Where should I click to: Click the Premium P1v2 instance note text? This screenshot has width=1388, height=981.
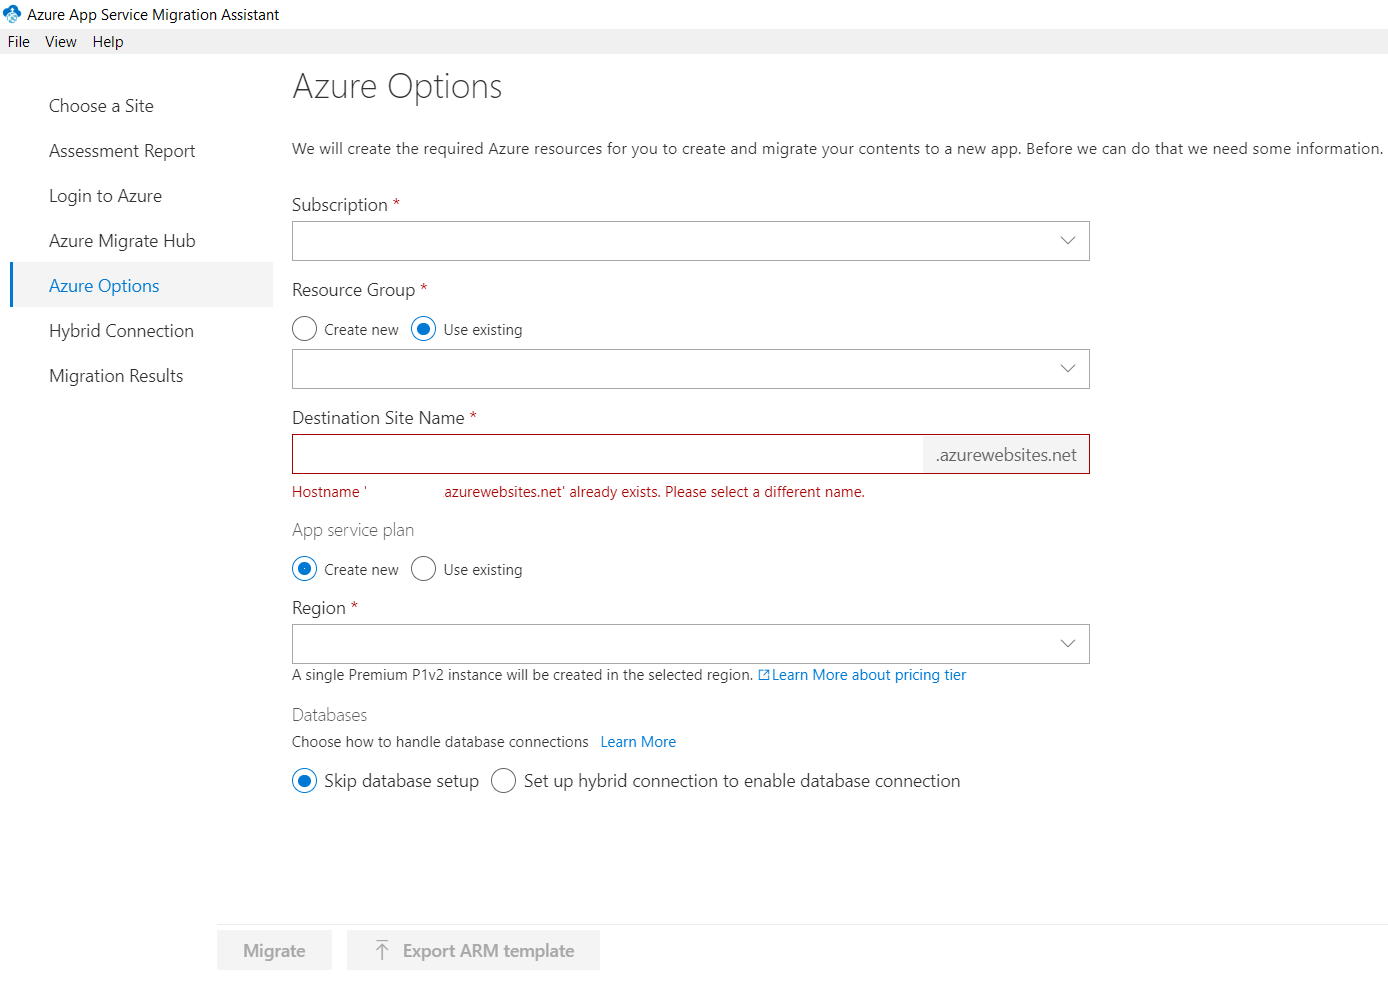pyautogui.click(x=522, y=675)
